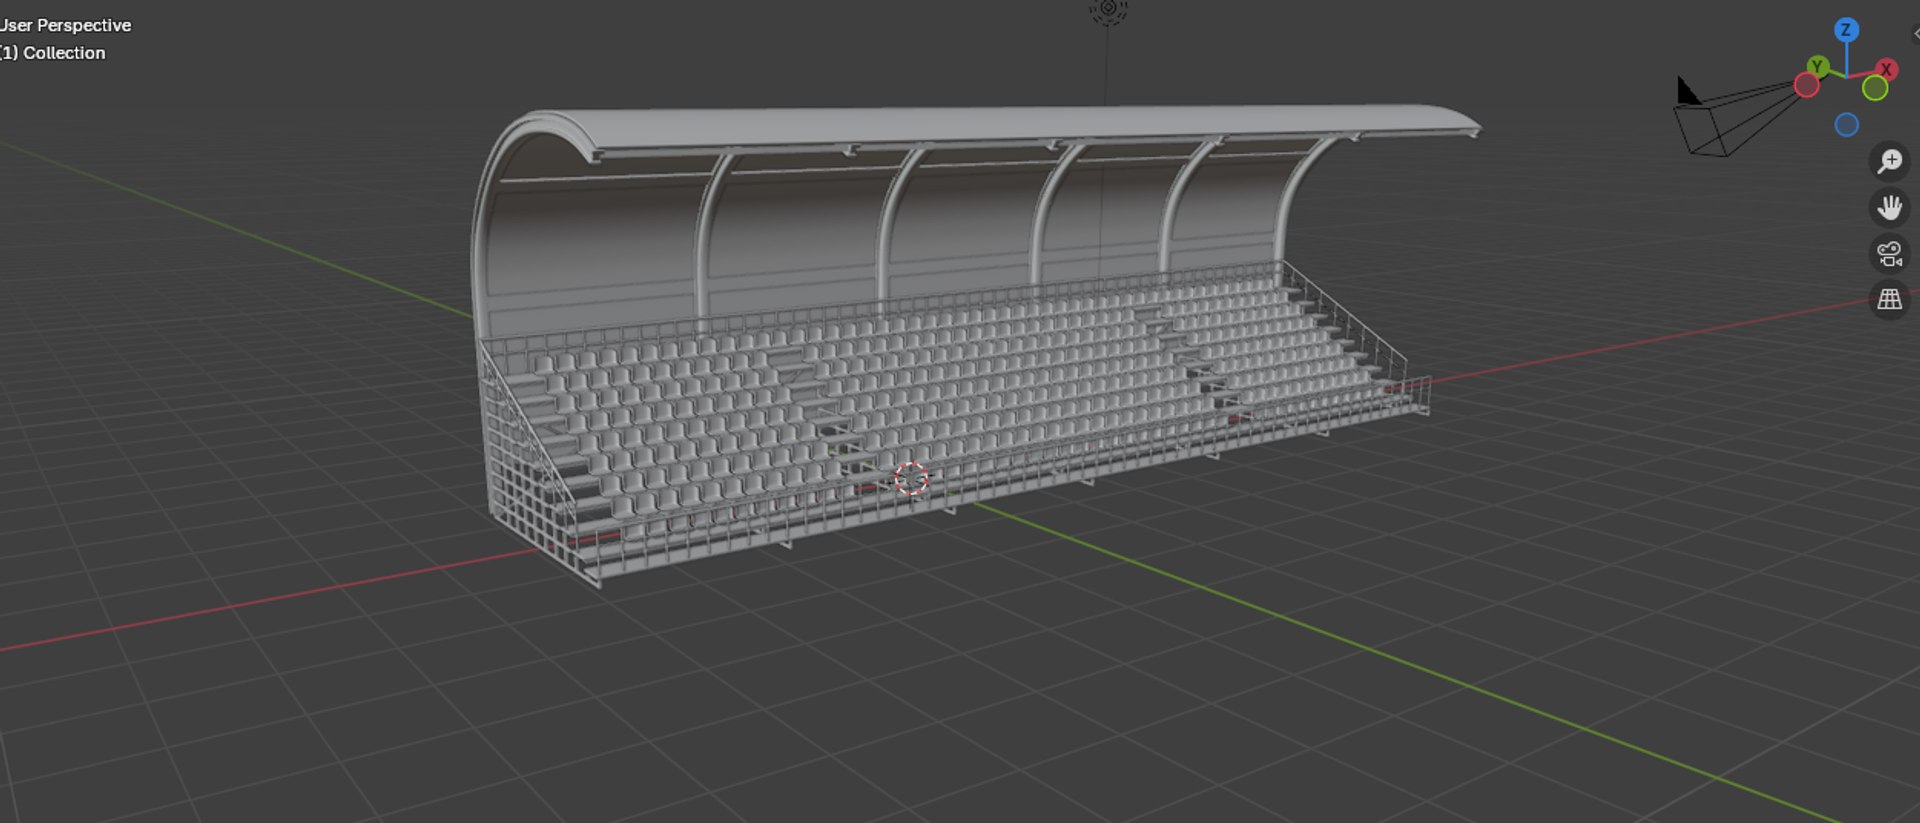Click the (1) Collection label
Viewport: 1920px width, 823px height.
52,53
